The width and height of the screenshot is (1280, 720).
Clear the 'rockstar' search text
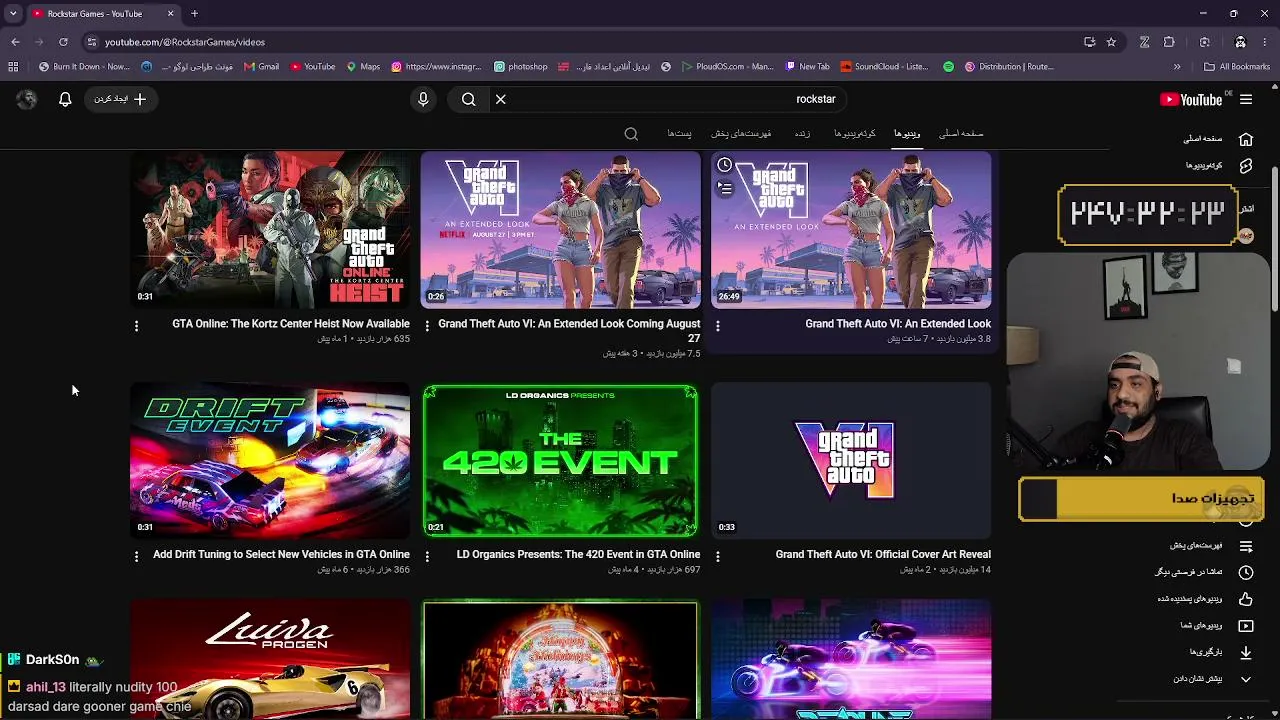[x=501, y=99]
